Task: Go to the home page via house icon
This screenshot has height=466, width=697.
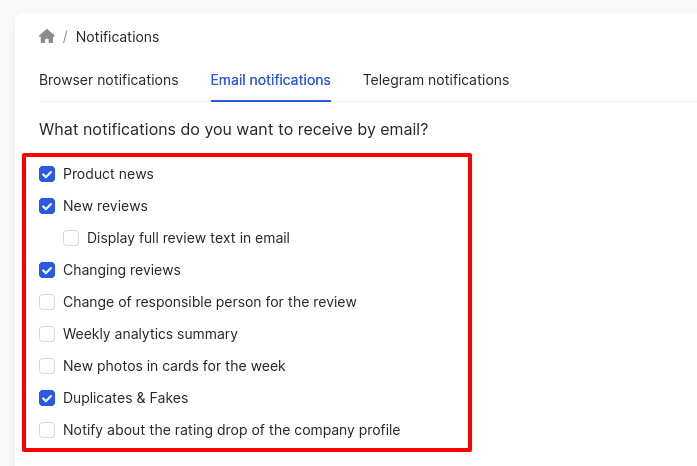Action: click(47, 36)
